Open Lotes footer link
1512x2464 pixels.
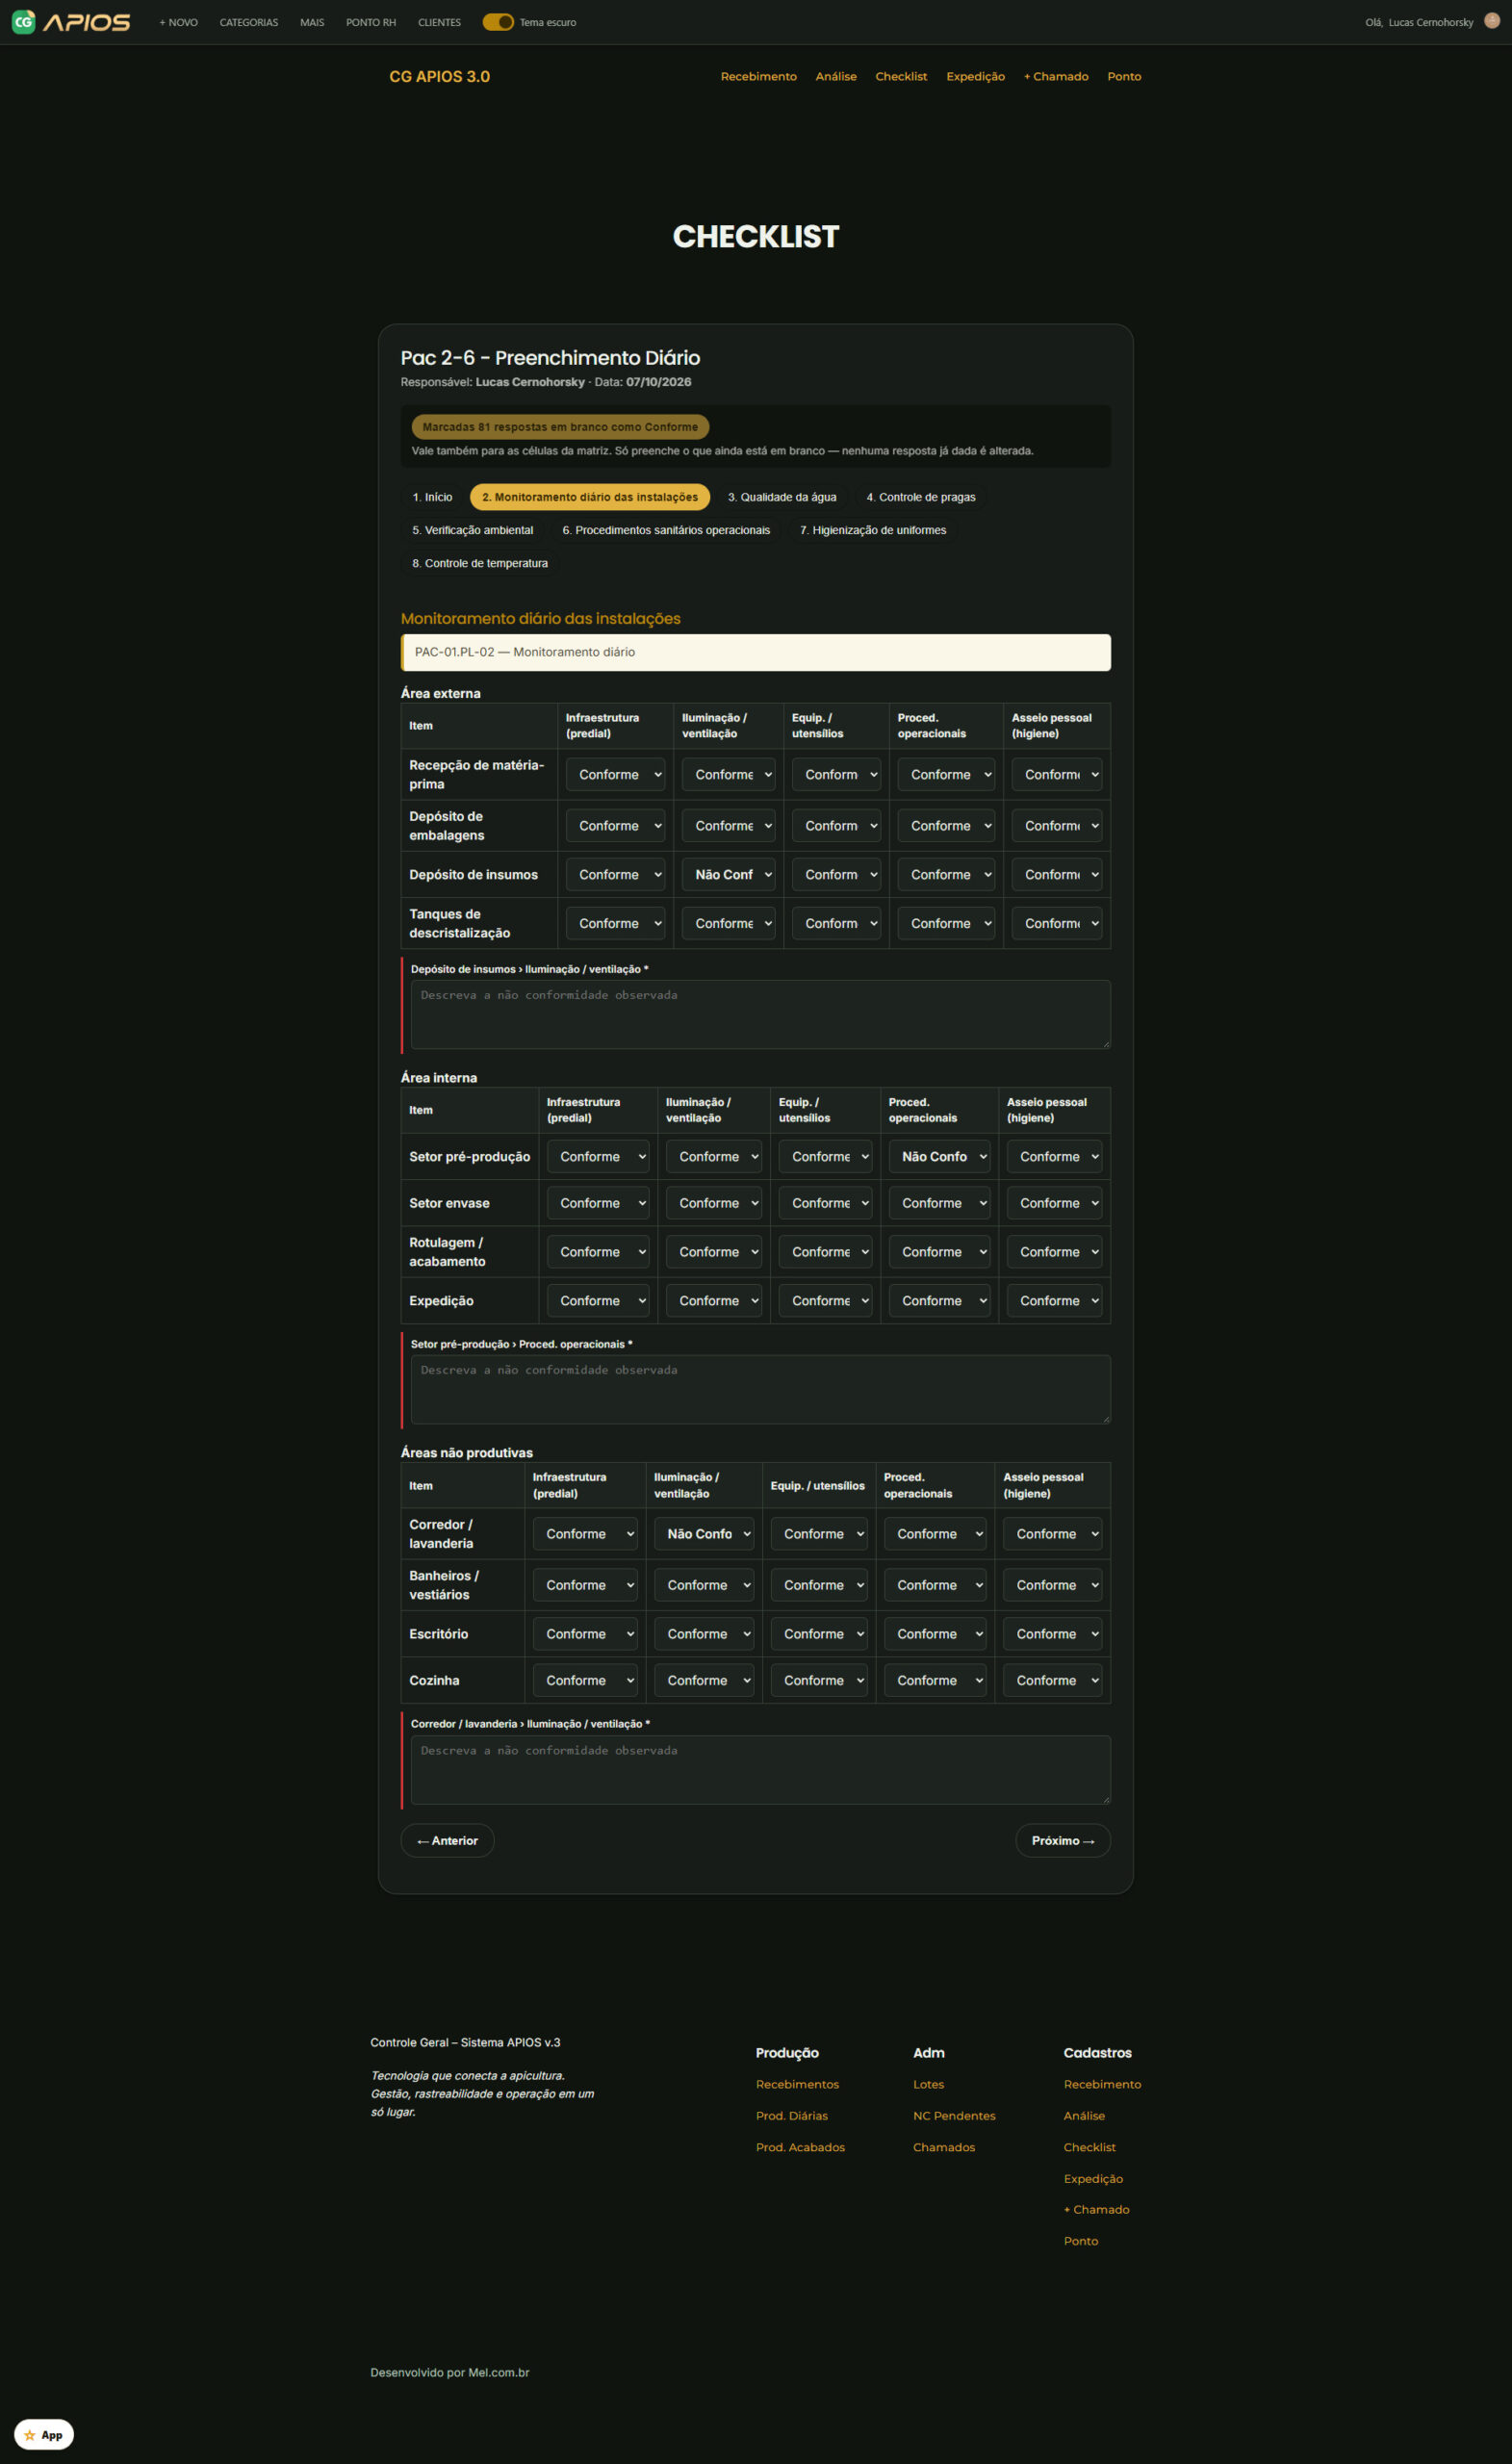(x=928, y=2084)
